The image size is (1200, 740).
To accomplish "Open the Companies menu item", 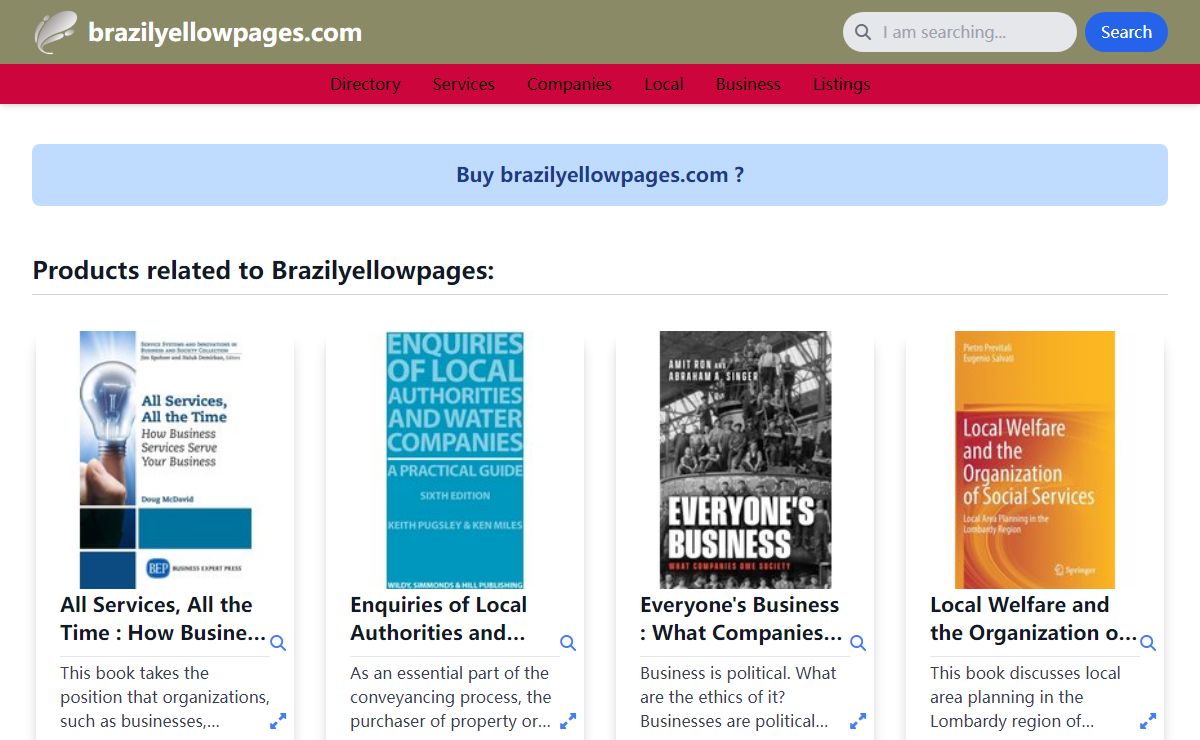I will pyautogui.click(x=570, y=84).
